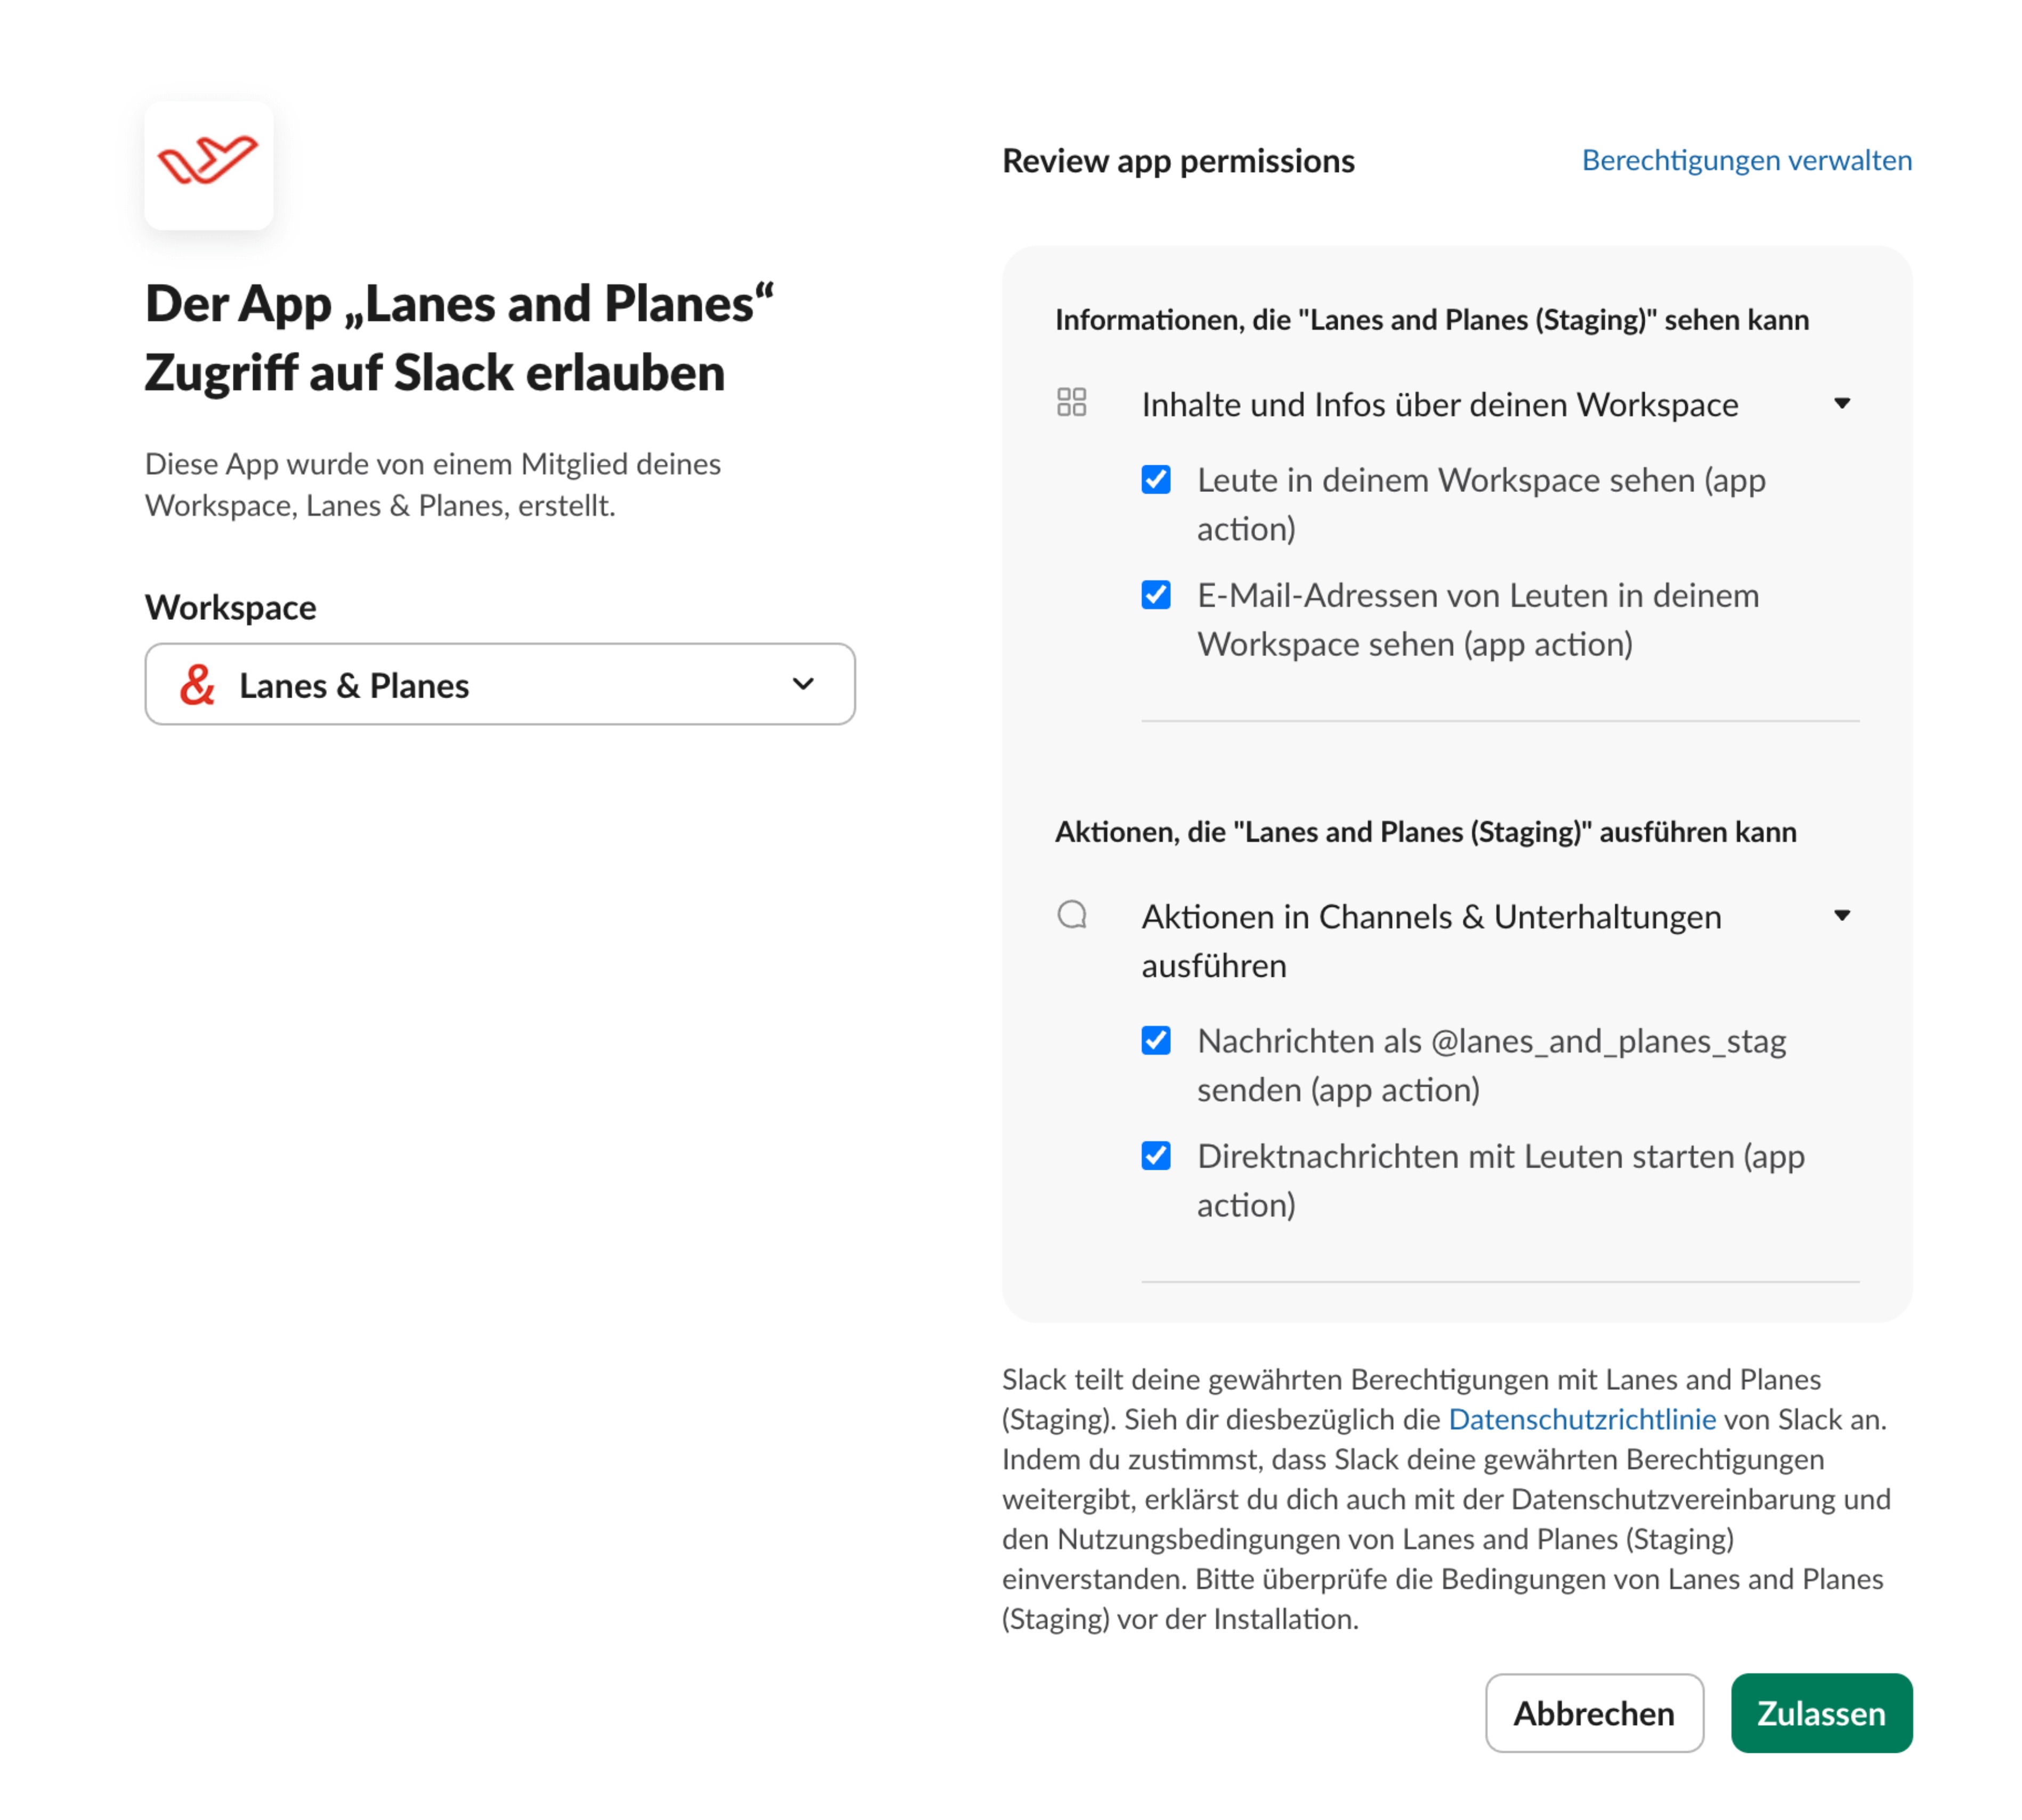Image resolution: width=2022 pixels, height=1820 pixels.
Task: Uncheck Leute in deinem Workspace sehen
Action: (x=1156, y=480)
